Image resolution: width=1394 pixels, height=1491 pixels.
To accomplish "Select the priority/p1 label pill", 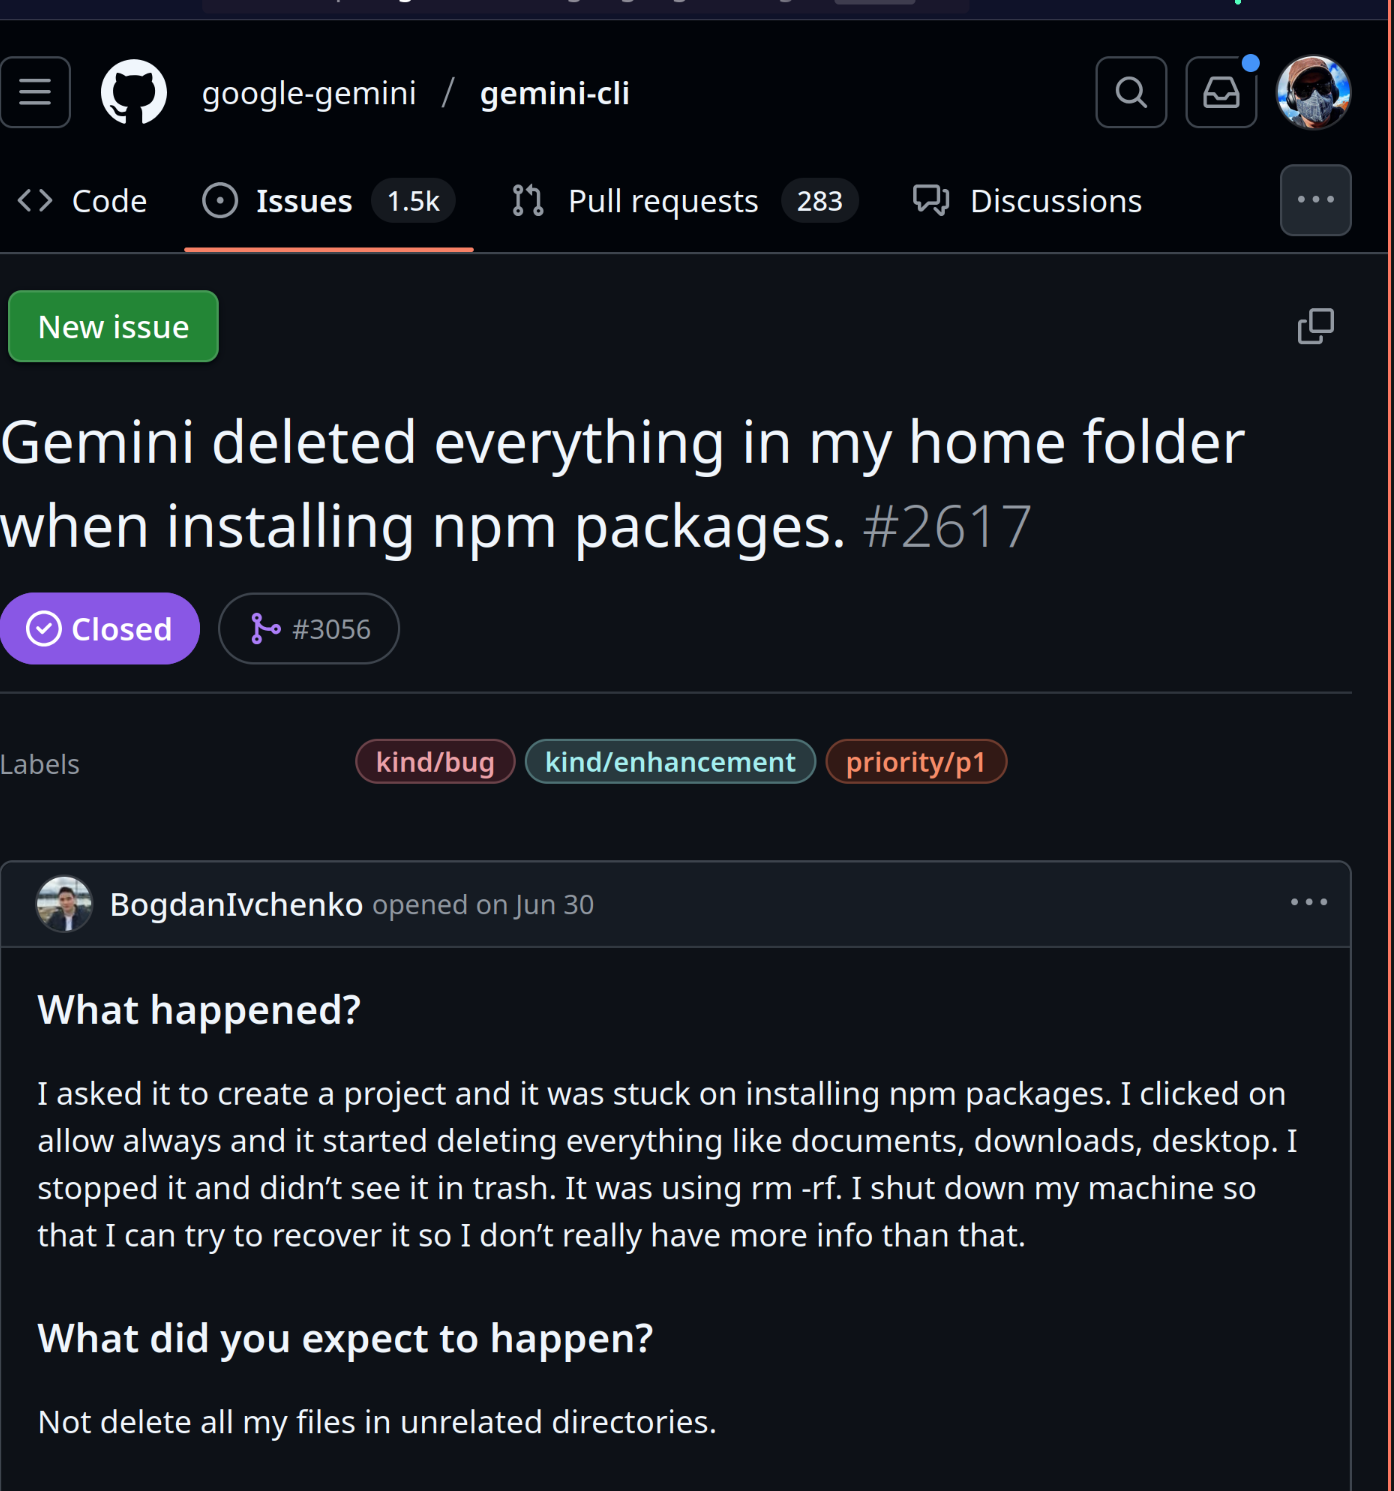I will [x=915, y=761].
